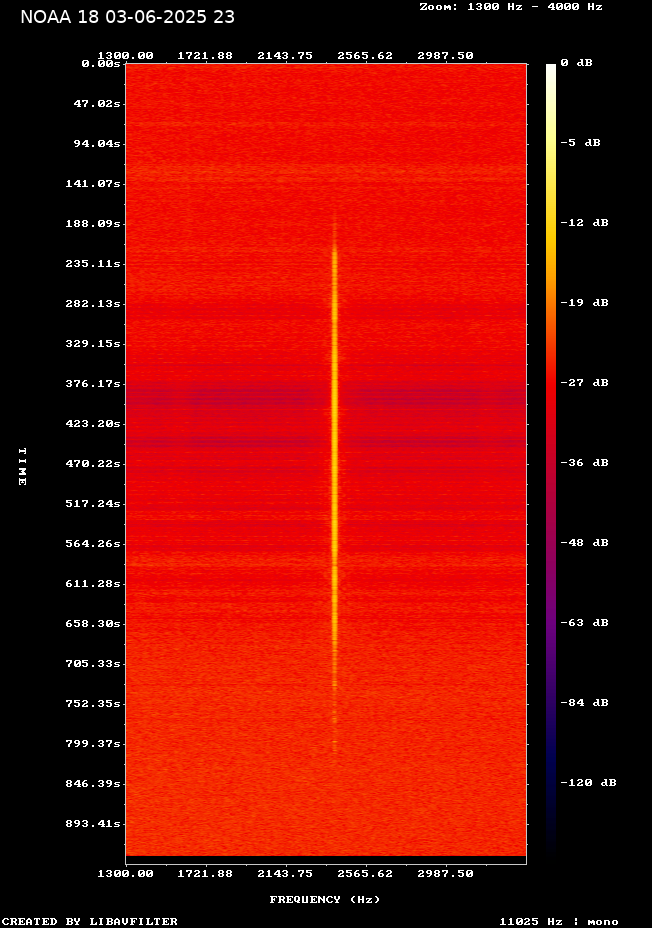Screen dimensions: 652x928
Task: Click the '-19 dB' color scale label
Action: click(585, 302)
